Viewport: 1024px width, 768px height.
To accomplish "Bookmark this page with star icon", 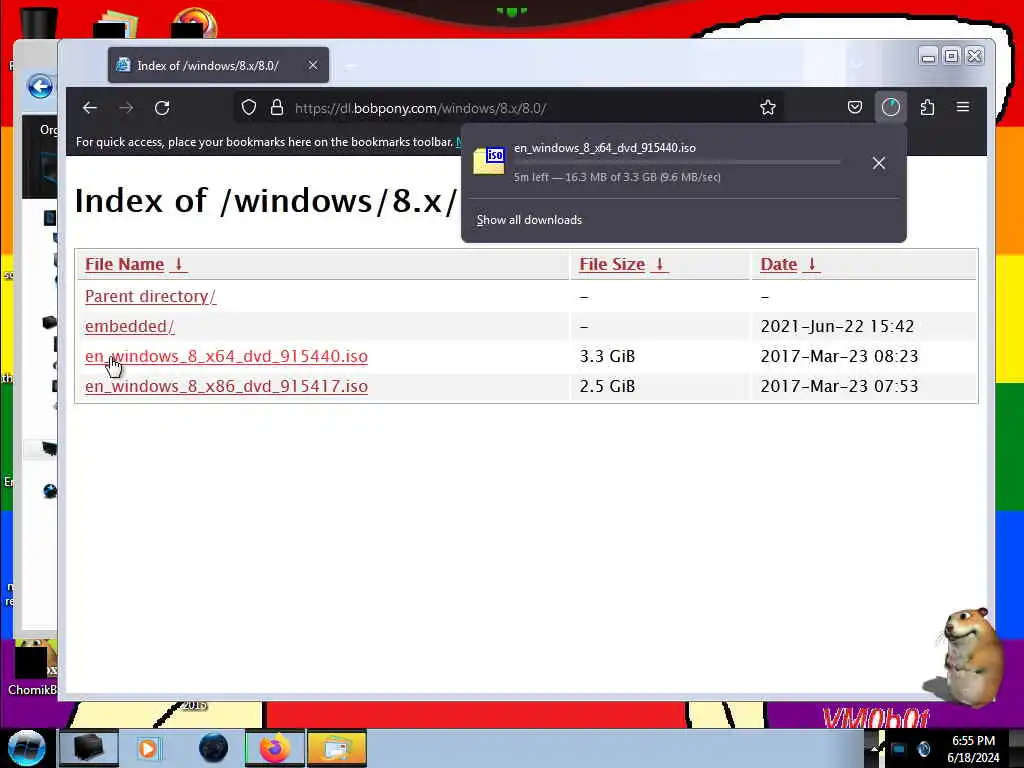I will pyautogui.click(x=768, y=108).
